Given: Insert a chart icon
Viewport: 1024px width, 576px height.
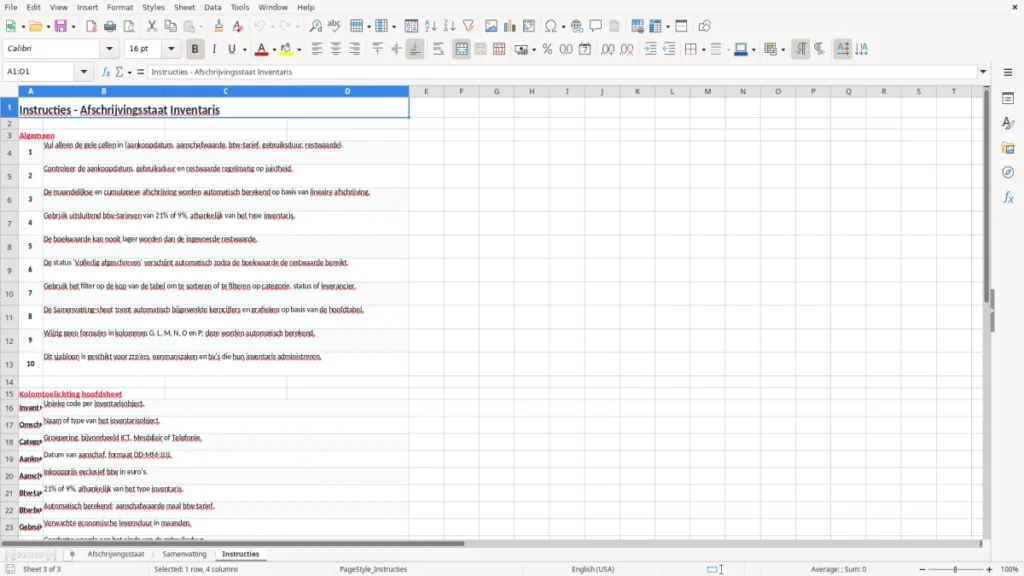Looking at the screenshot, I should tap(509, 26).
